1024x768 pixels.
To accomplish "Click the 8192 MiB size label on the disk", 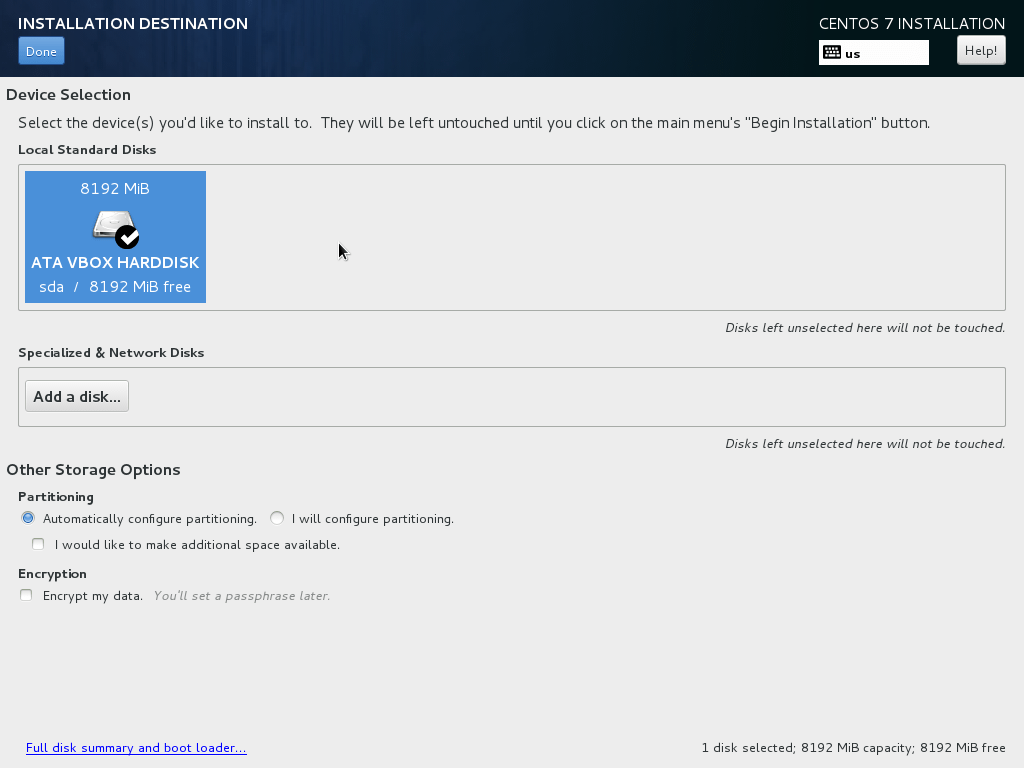I will click(x=115, y=189).
